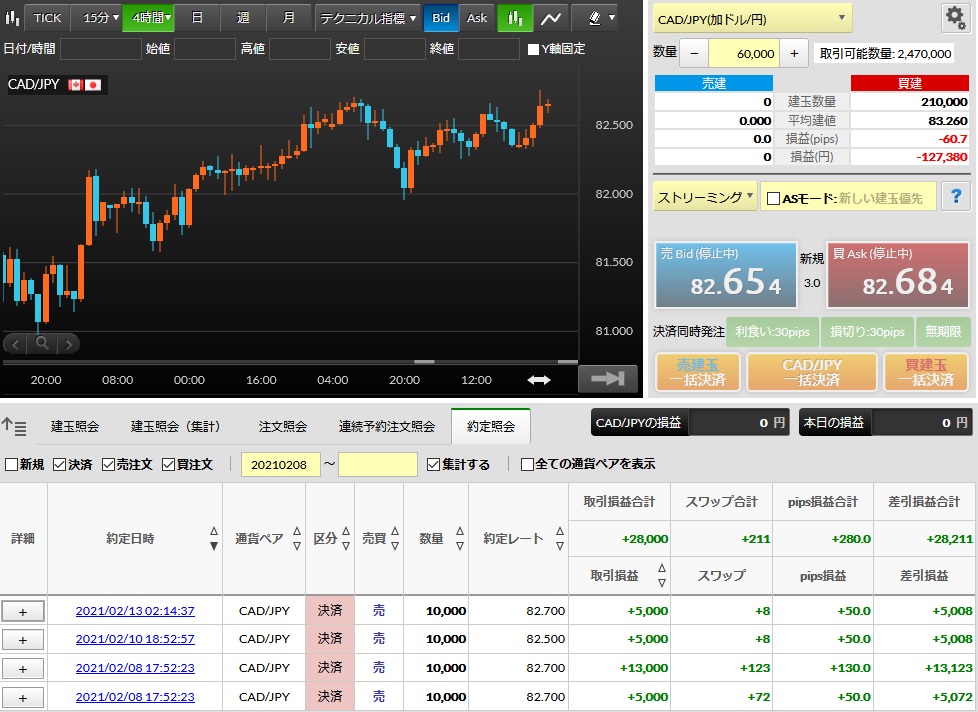Click the start date field 20210208
This screenshot has height=712, width=978.
[281, 464]
